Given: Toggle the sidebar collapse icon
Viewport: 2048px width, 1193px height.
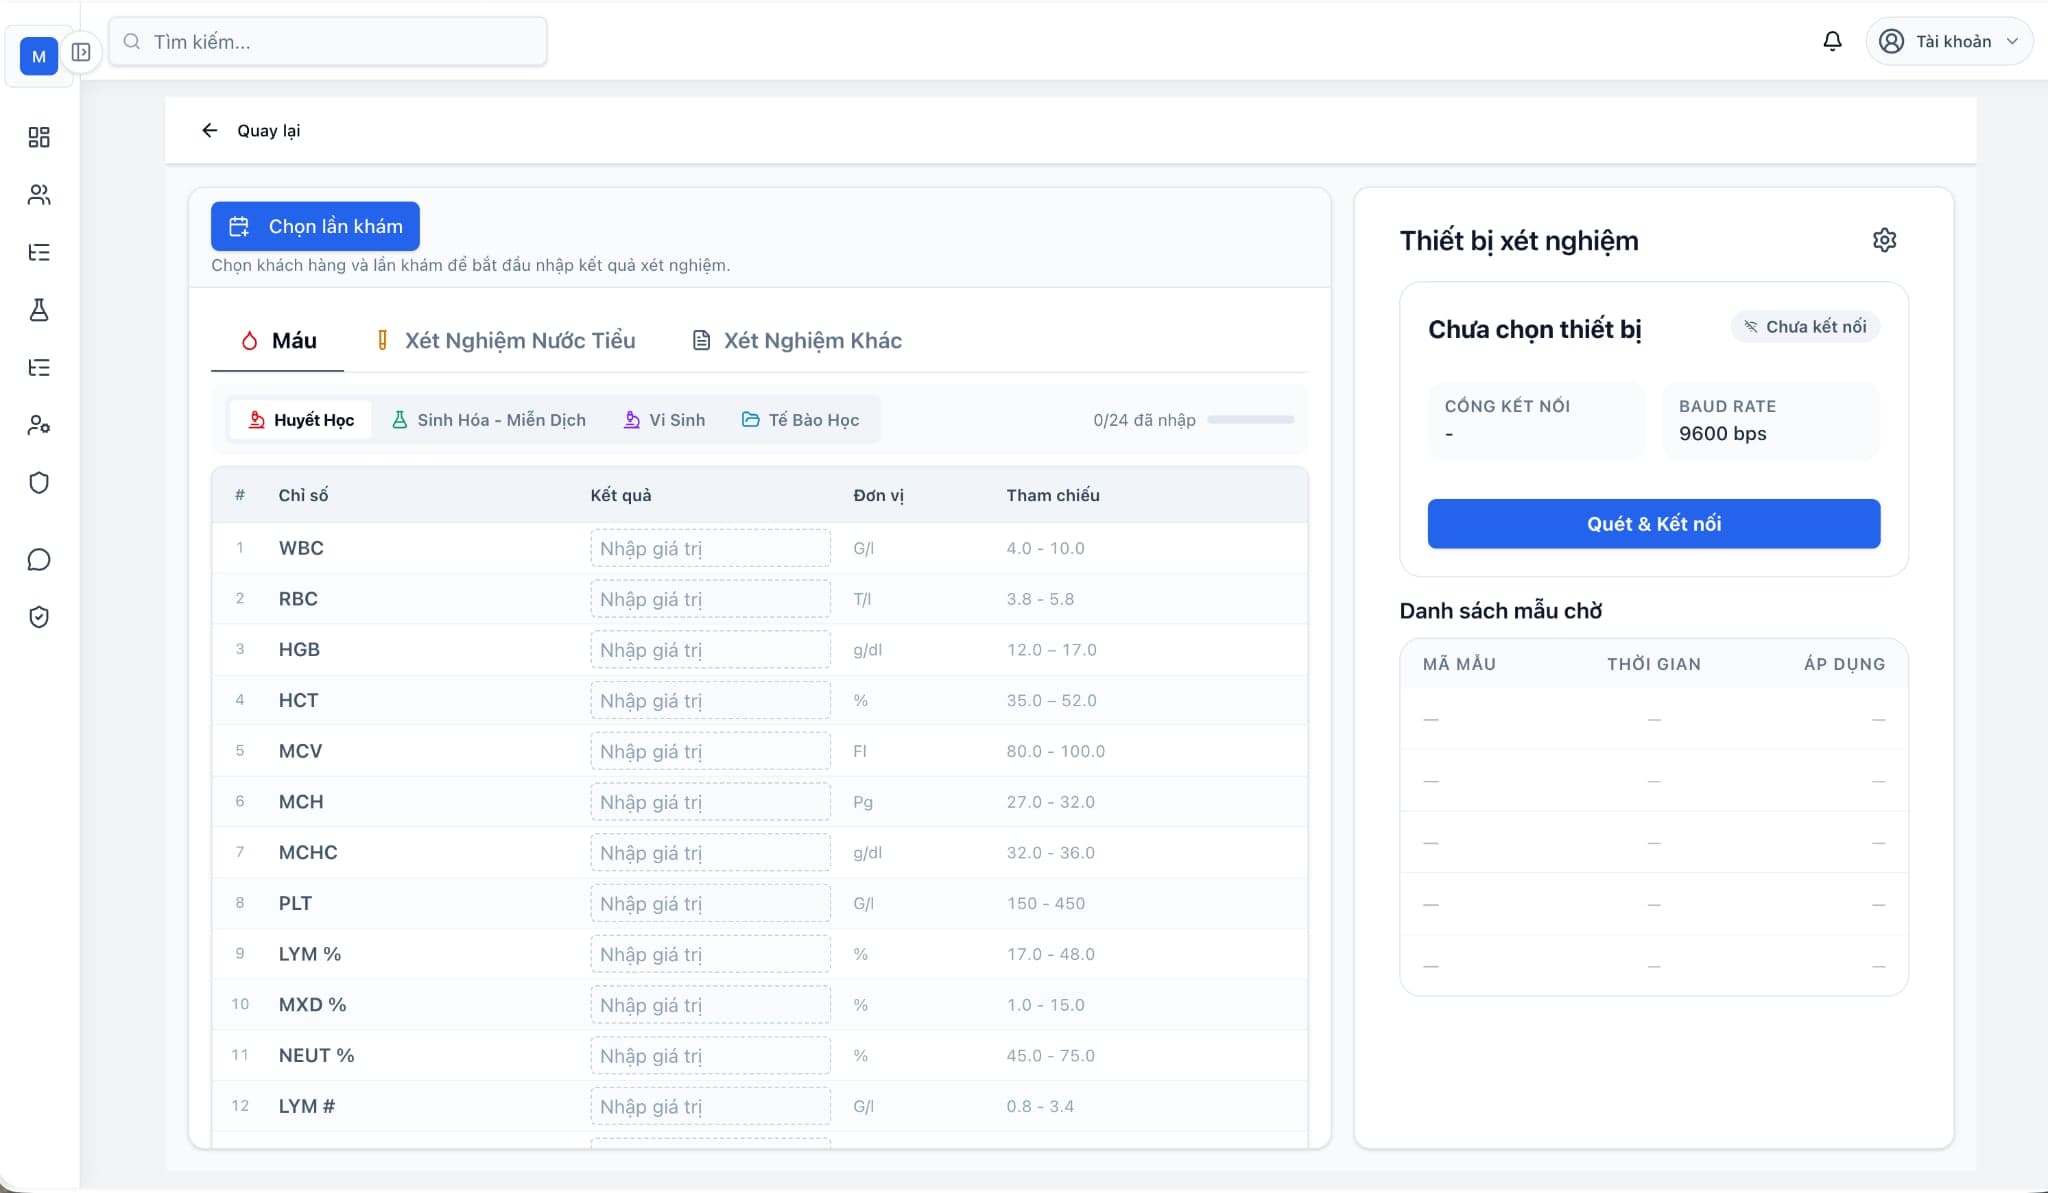Looking at the screenshot, I should tap(81, 52).
